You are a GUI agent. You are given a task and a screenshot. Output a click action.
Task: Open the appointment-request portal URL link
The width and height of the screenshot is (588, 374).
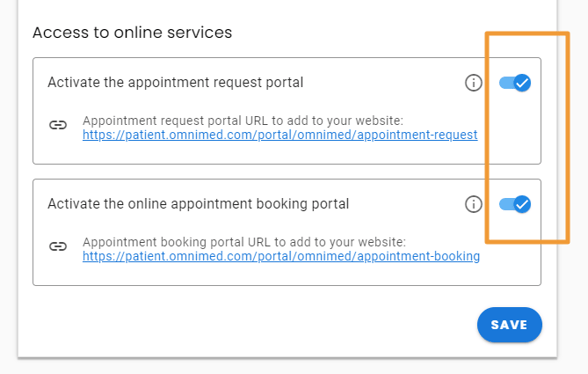[280, 135]
